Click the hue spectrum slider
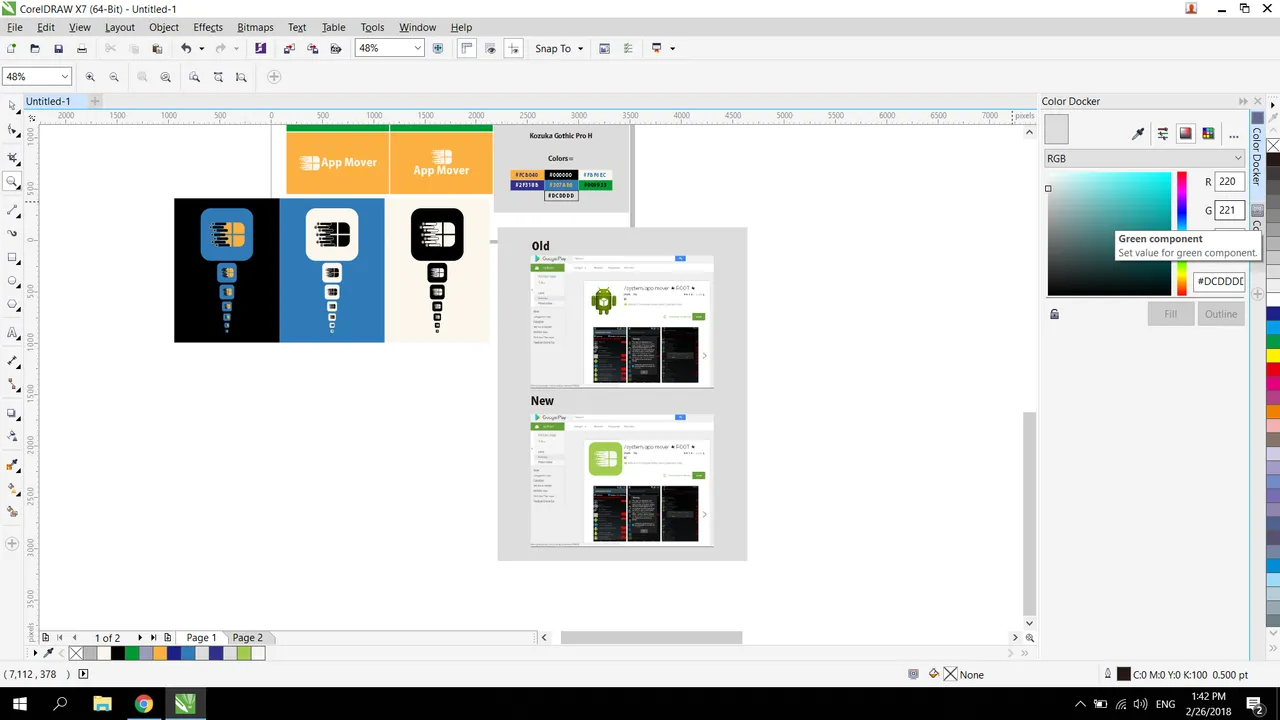Screen dimensions: 1280x720 tap(1181, 234)
